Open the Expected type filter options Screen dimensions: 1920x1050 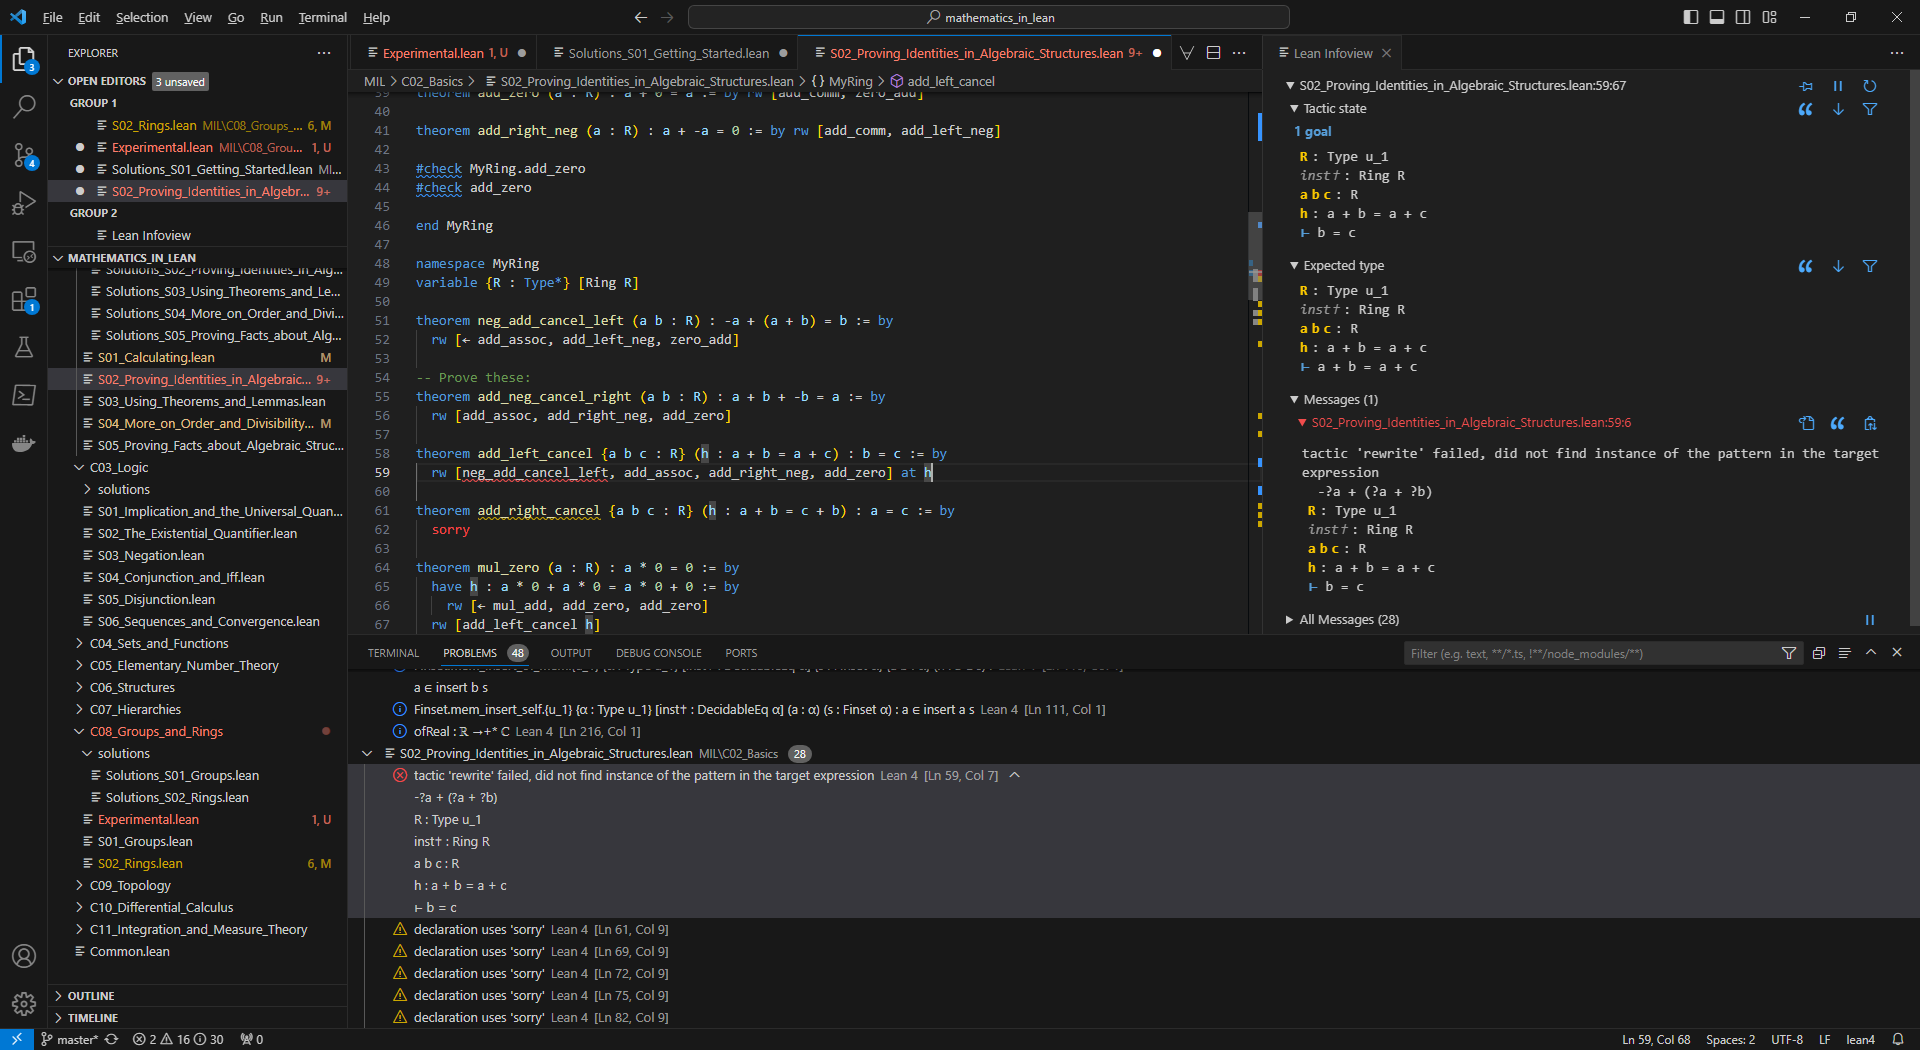pyautogui.click(x=1870, y=266)
